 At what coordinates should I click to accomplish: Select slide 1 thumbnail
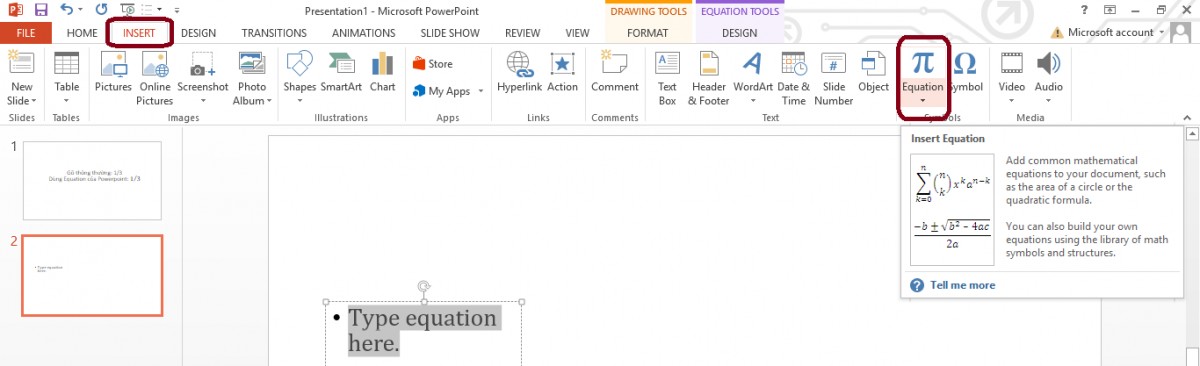coord(92,181)
